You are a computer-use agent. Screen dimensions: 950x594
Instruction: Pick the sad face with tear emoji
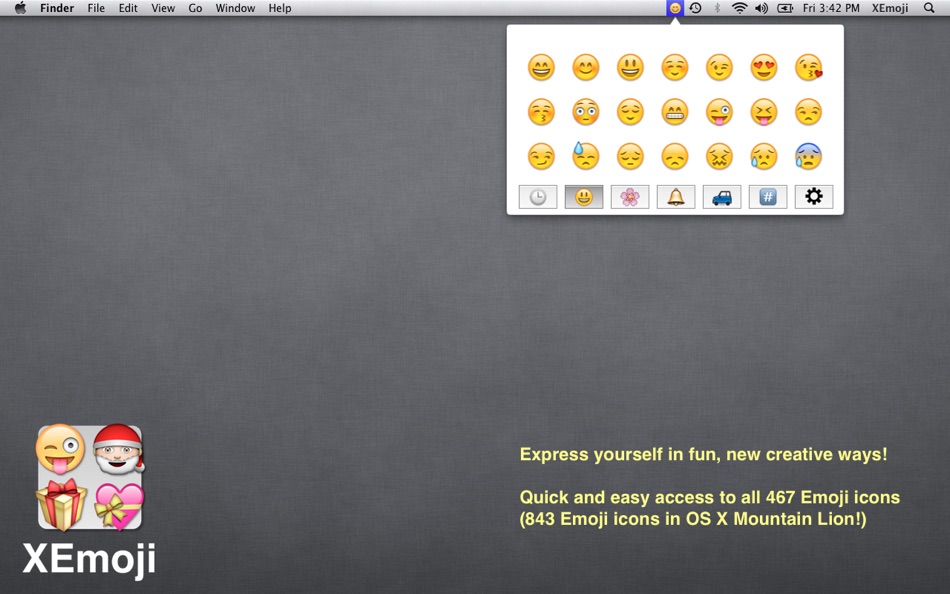click(x=764, y=156)
